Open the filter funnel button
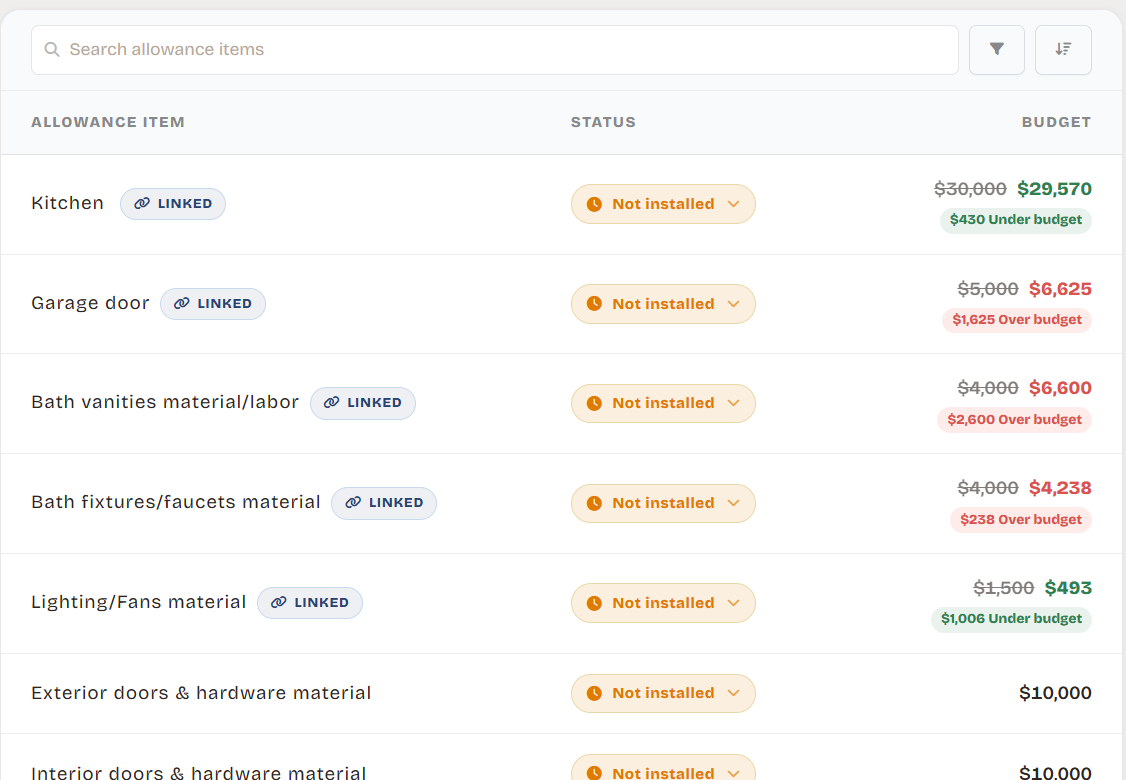The image size is (1126, 780). pos(997,50)
